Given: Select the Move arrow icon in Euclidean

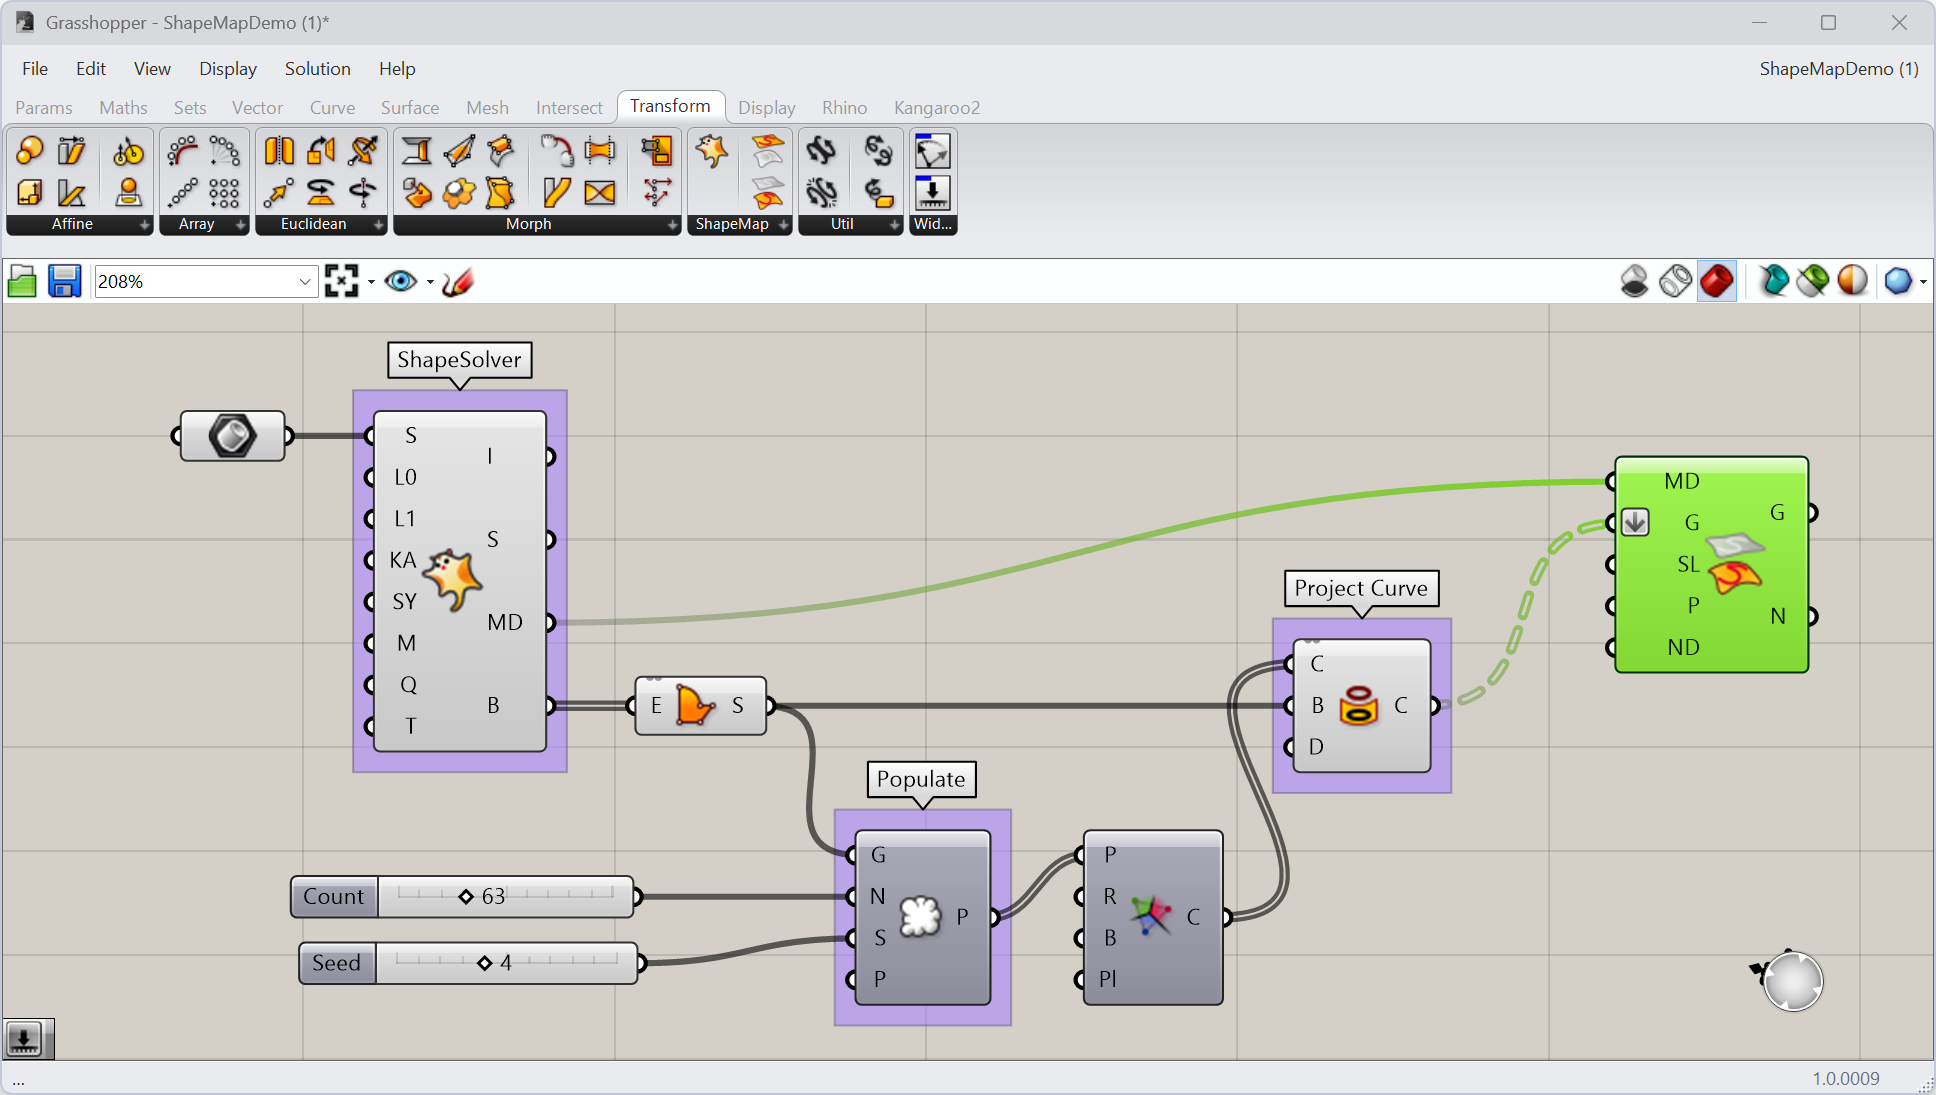Looking at the screenshot, I should tap(279, 192).
